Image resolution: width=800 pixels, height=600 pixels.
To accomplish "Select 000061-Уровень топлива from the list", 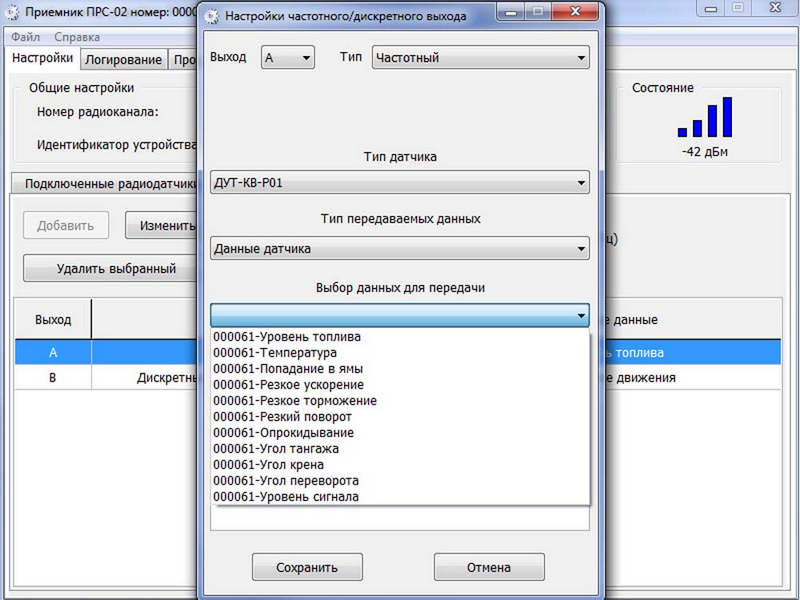I will [400, 337].
